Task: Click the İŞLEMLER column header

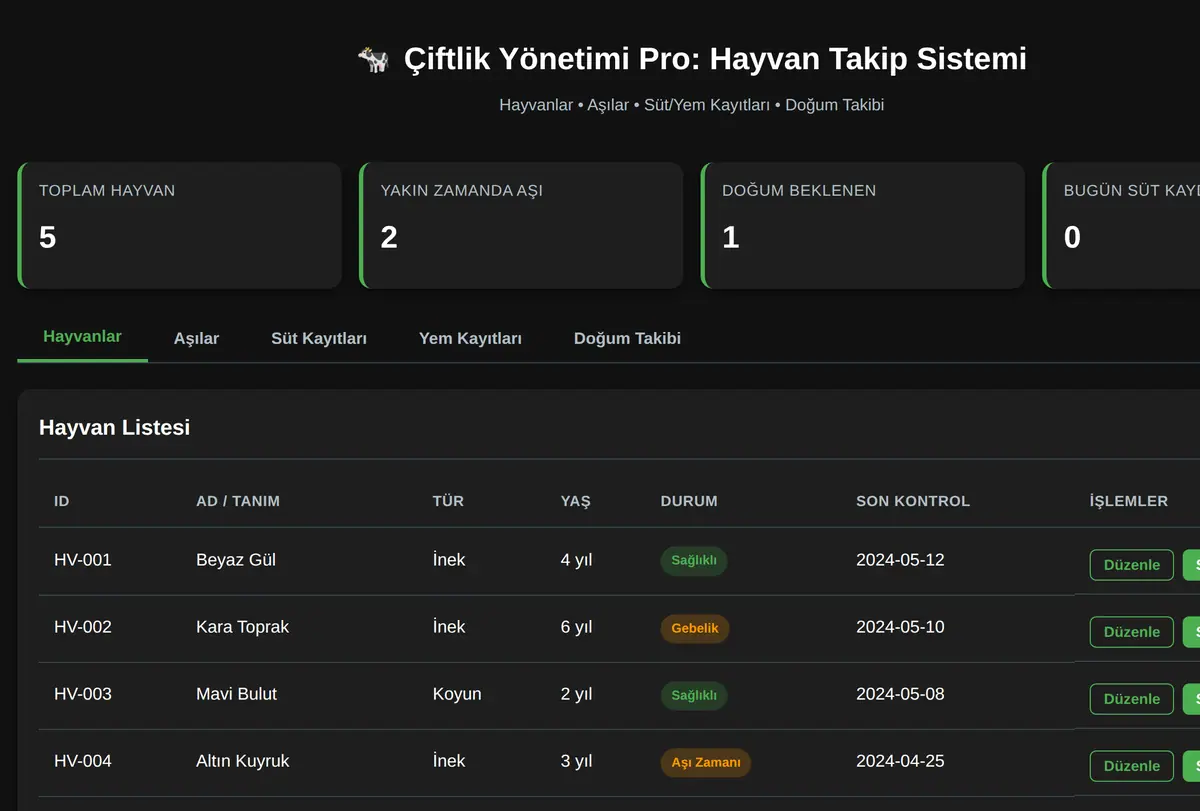Action: (x=1129, y=501)
